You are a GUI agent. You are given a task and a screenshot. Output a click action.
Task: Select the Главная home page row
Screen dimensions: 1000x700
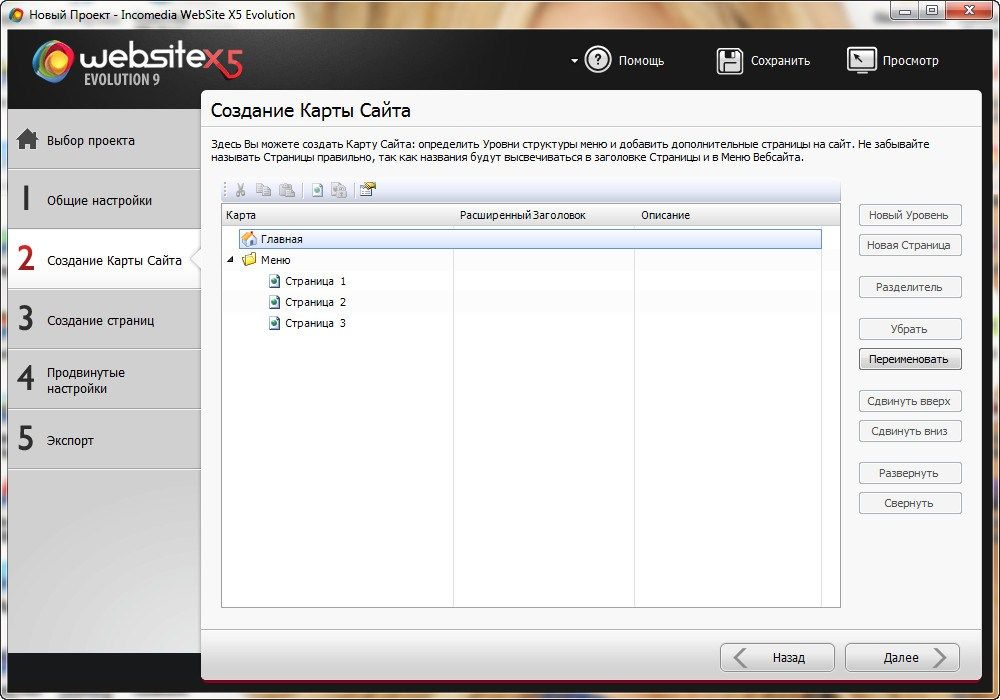282,239
